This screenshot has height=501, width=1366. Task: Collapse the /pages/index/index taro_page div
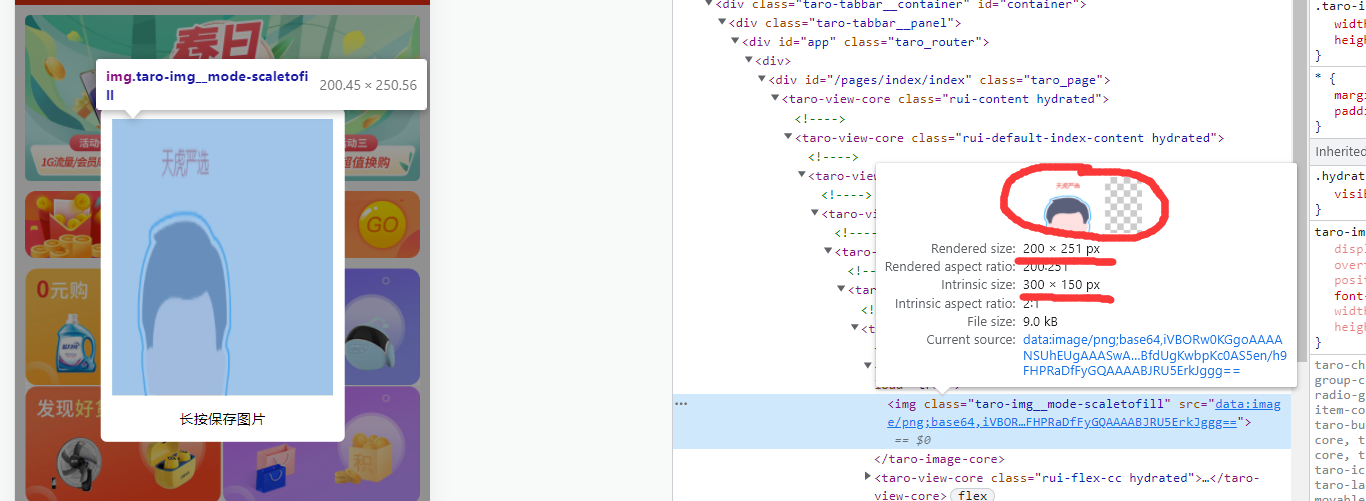(x=761, y=80)
